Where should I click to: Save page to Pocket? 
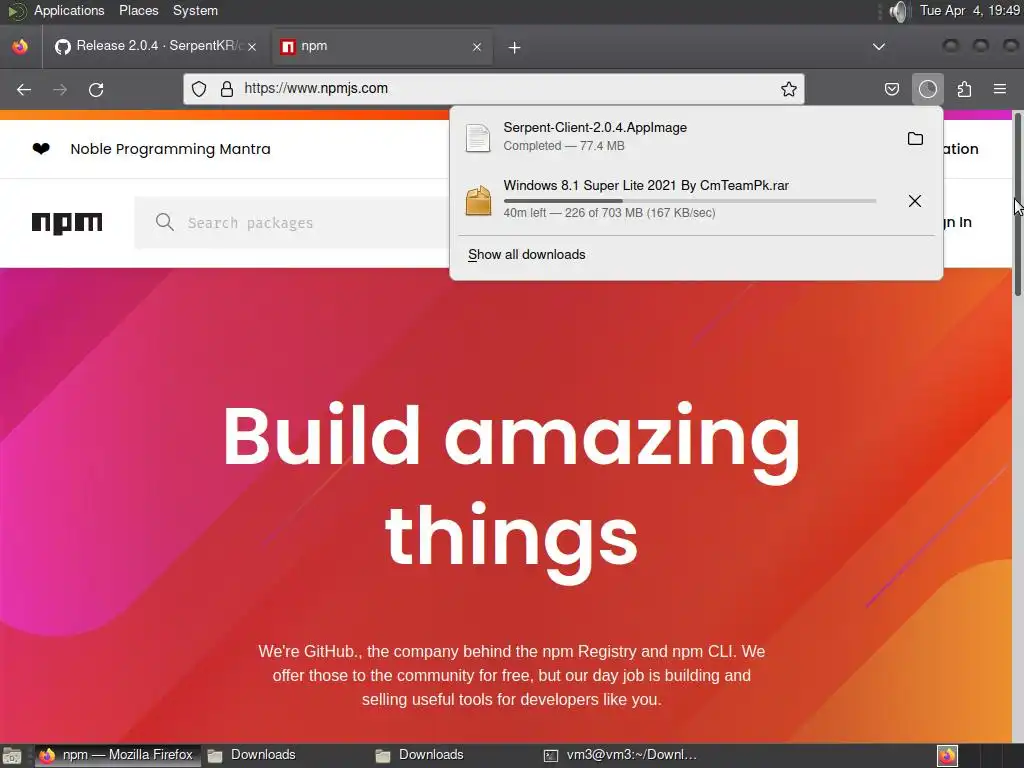892,89
